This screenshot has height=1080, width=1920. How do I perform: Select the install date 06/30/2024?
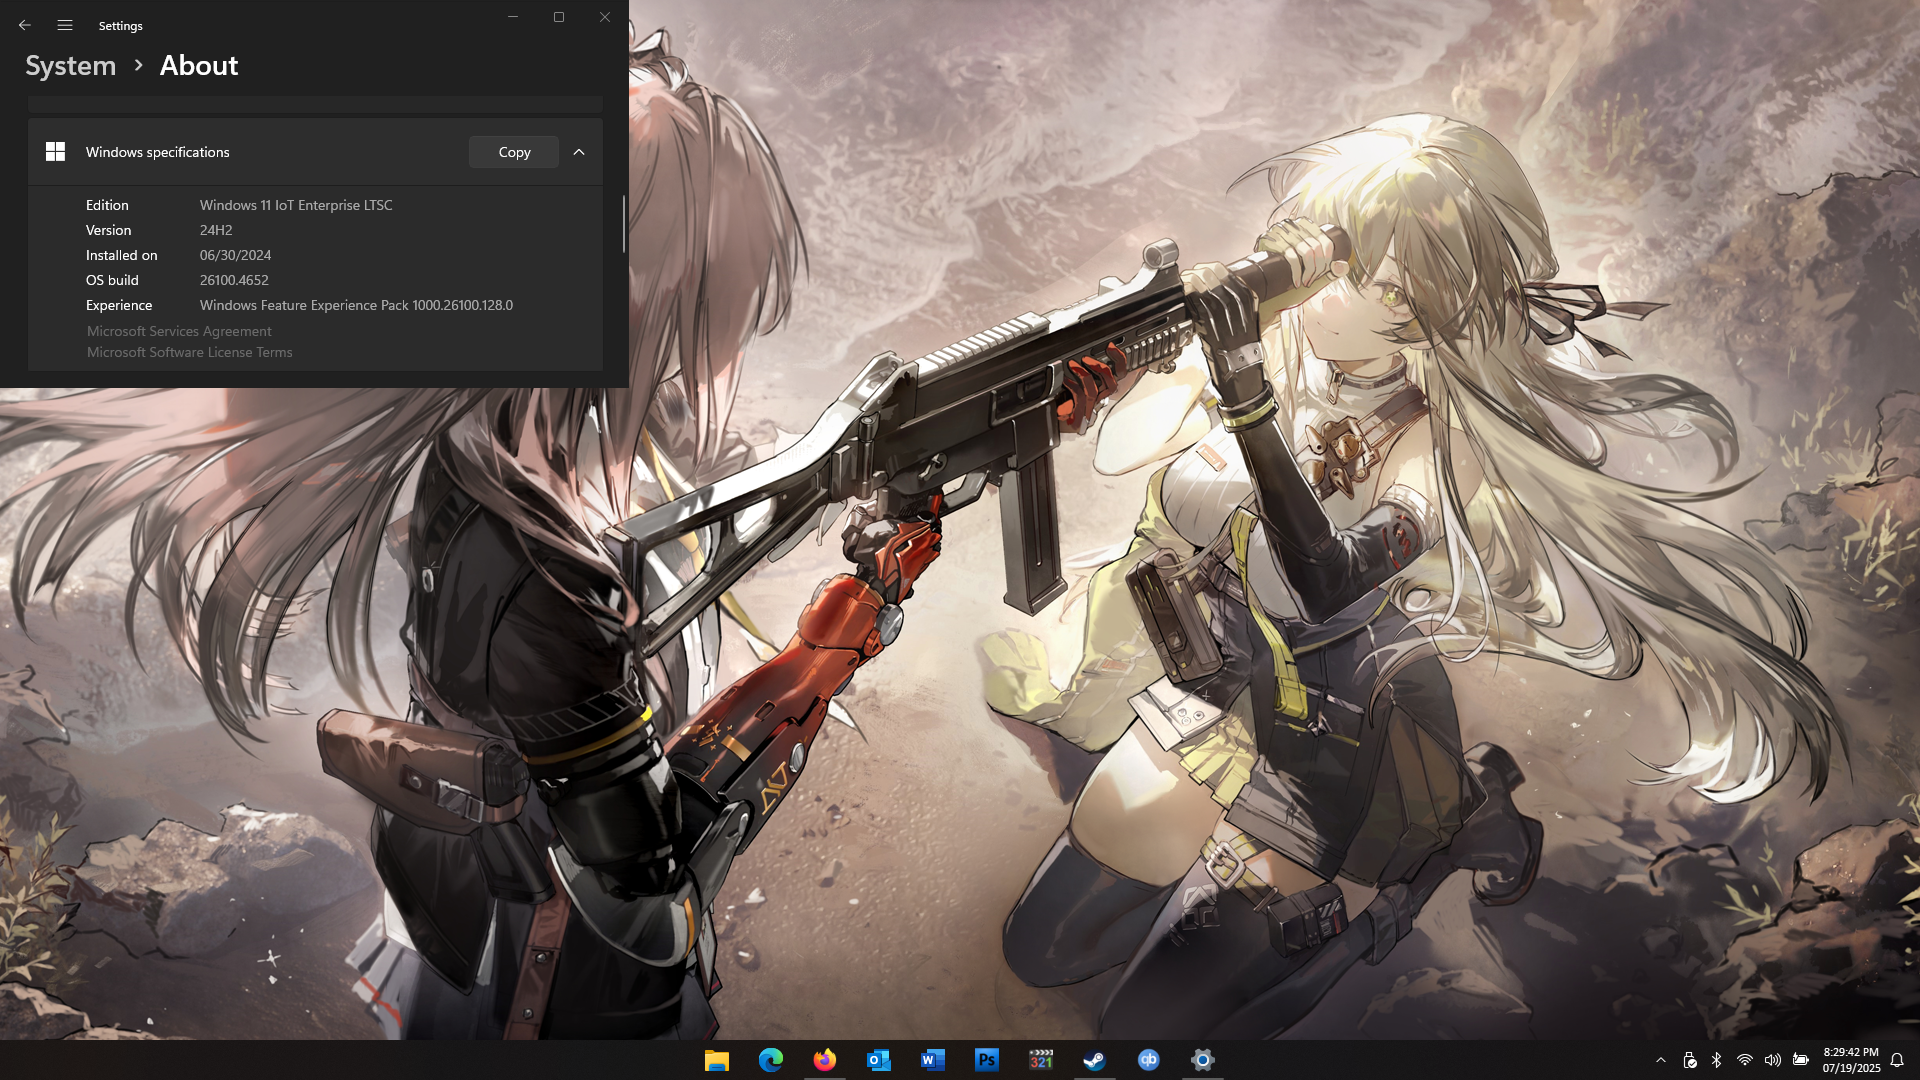(235, 255)
